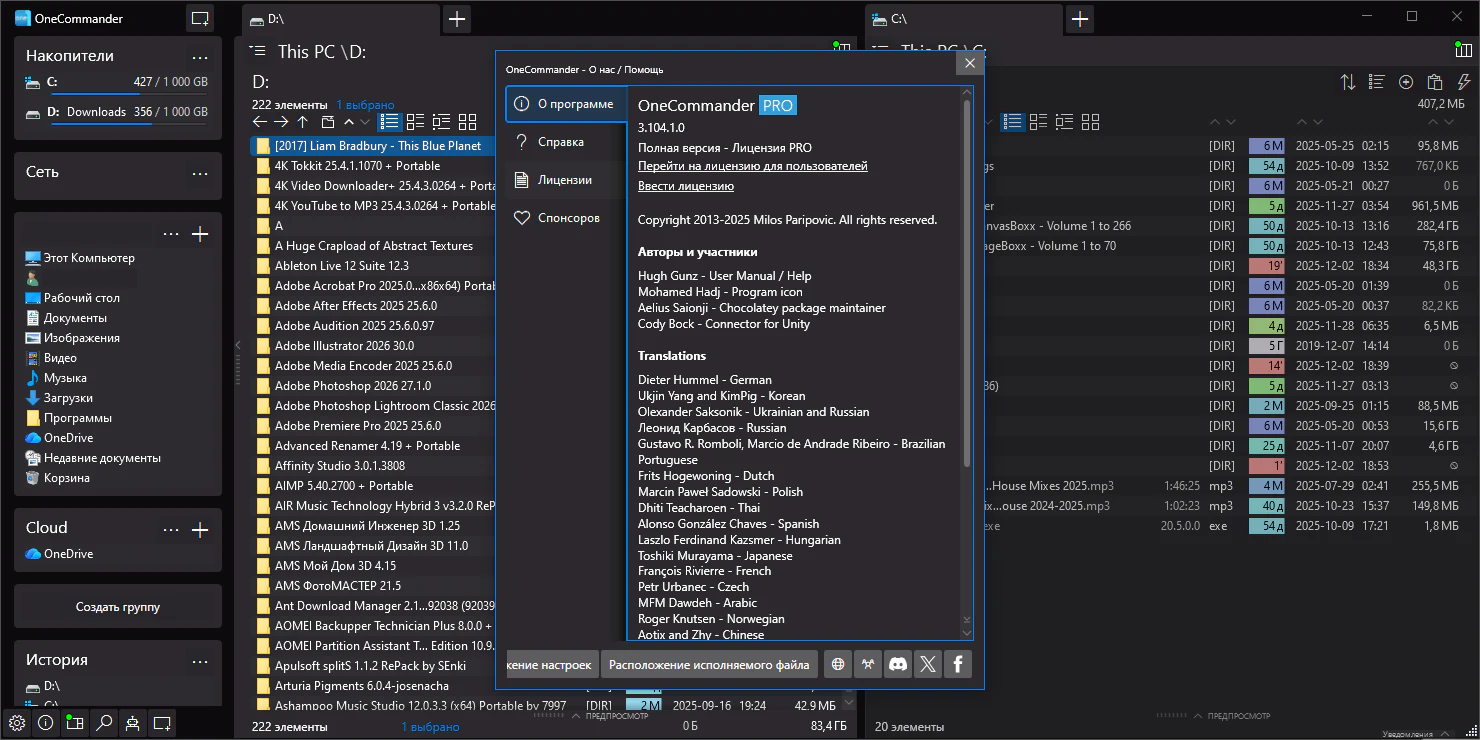1480x740 pixels.
Task: Click the lightning bolt actions icon
Action: [x=1464, y=82]
